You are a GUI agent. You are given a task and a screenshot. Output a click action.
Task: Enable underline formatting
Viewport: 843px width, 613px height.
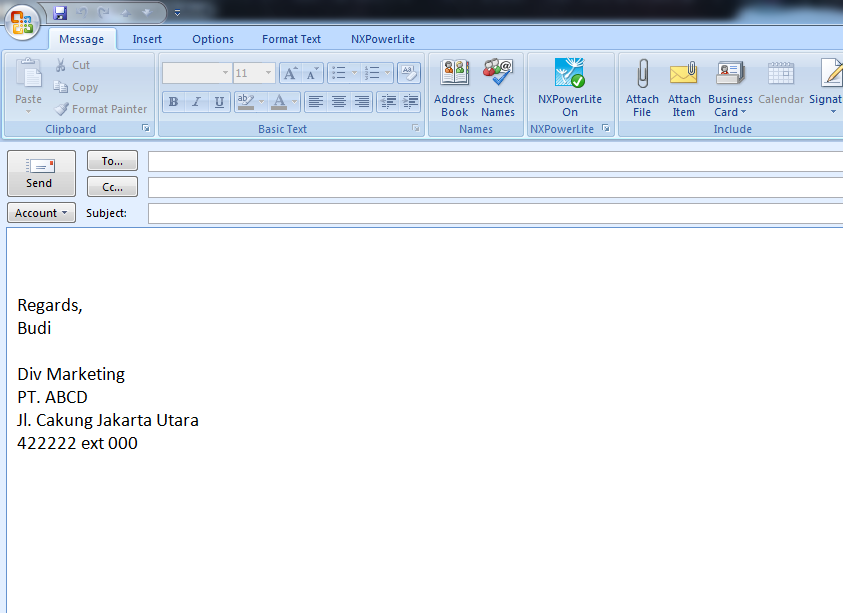pyautogui.click(x=218, y=101)
